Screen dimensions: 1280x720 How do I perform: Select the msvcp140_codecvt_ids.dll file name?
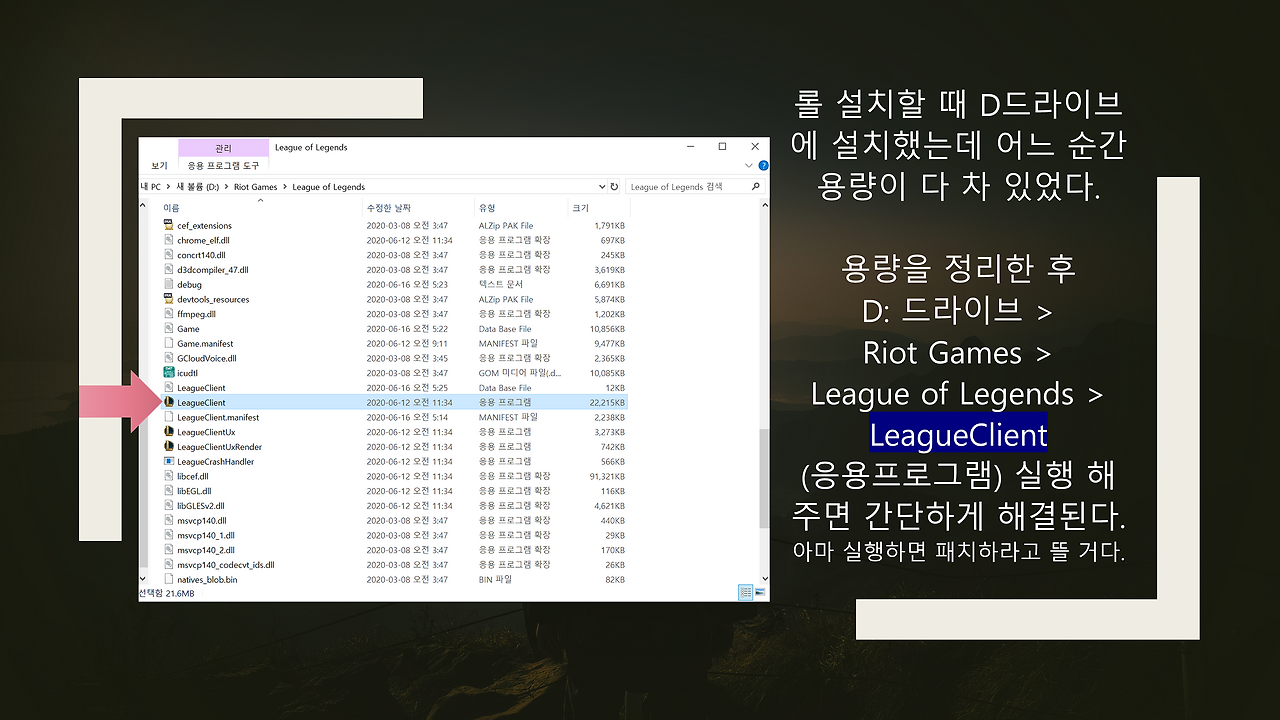(226, 565)
